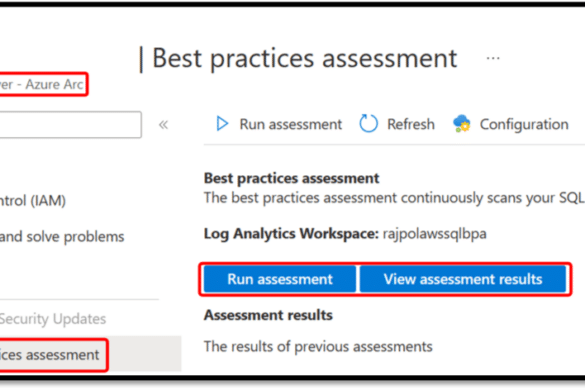Click the circular Refresh arrow icon

(369, 124)
